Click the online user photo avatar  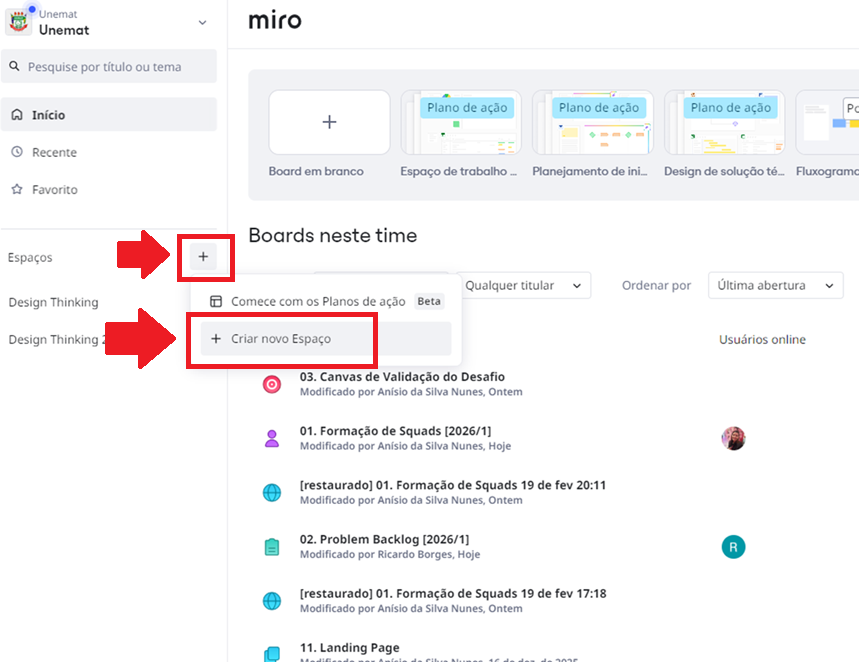(x=733, y=438)
